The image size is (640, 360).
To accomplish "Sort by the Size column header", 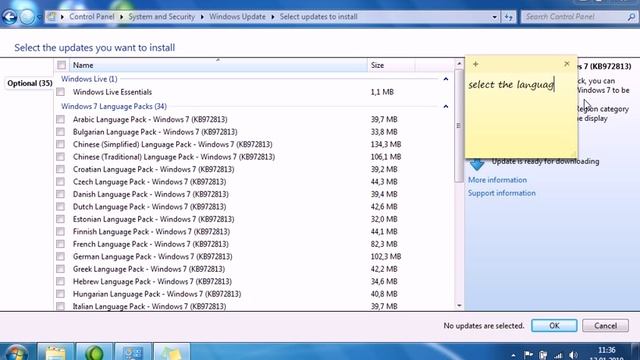I will coord(391,65).
